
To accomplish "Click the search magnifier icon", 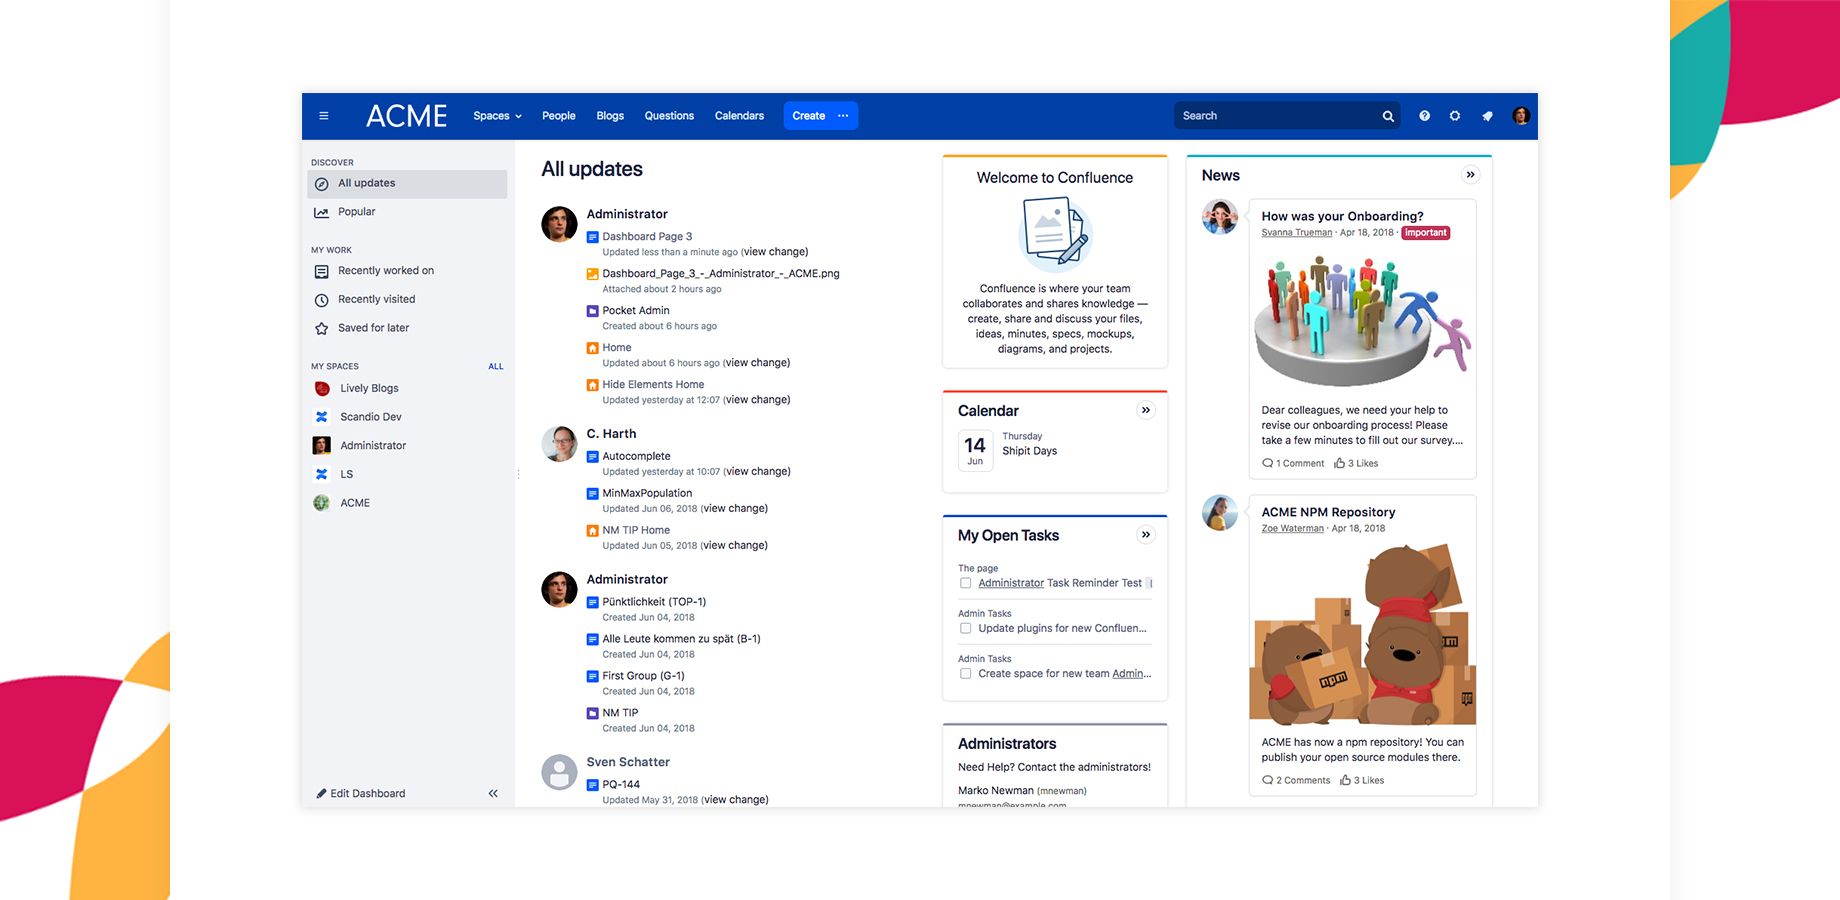I will point(1388,116).
